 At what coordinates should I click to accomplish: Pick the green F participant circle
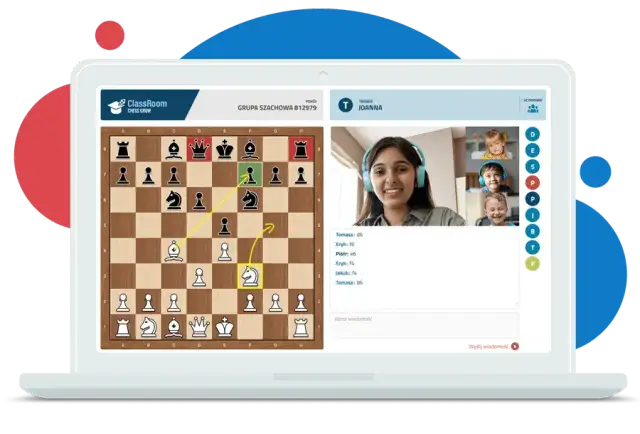533,262
